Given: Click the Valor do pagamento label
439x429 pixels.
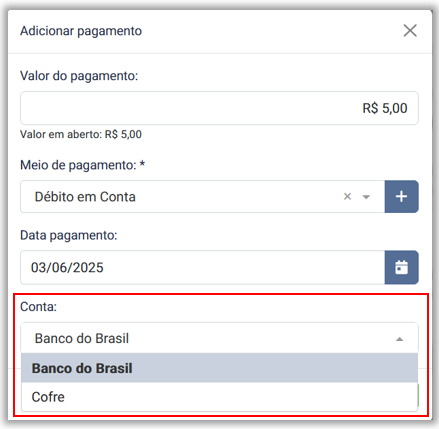Looking at the screenshot, I should [79, 76].
